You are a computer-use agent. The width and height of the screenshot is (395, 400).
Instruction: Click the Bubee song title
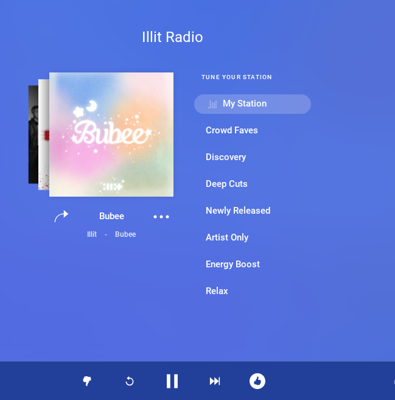(112, 216)
